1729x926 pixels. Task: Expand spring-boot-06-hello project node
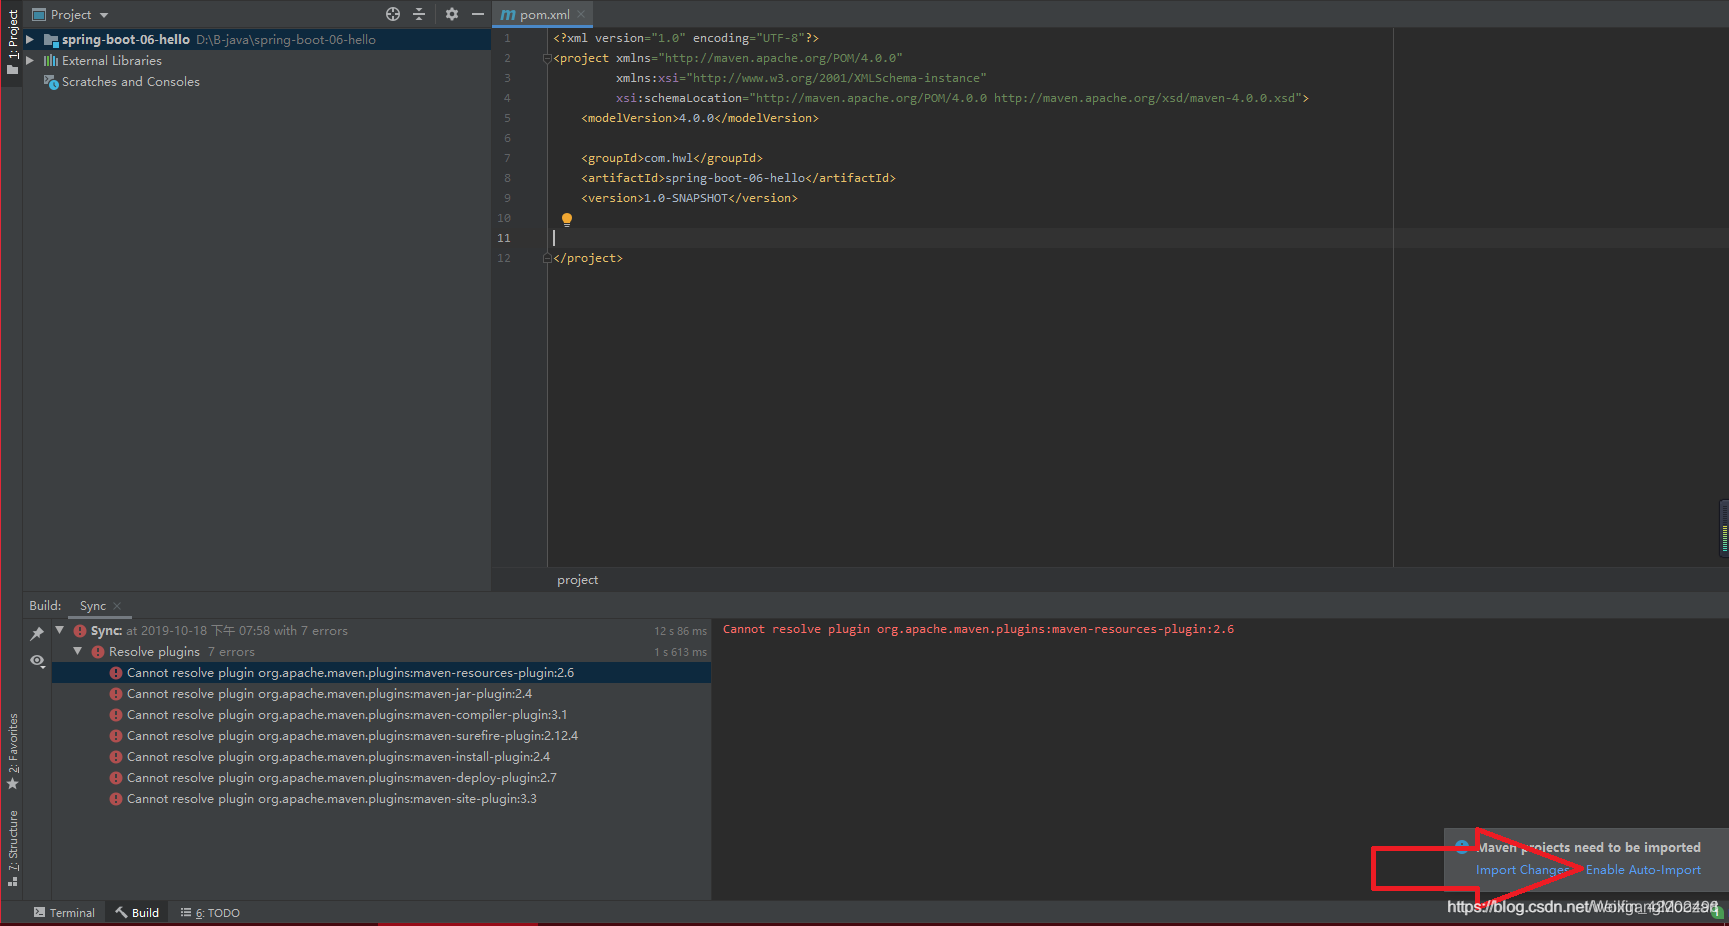point(30,39)
